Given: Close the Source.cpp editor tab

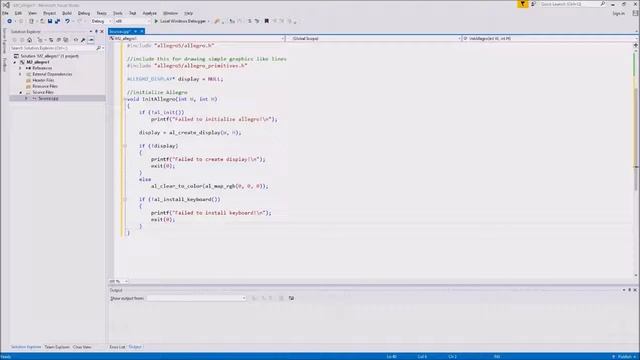Looking at the screenshot, I should pyautogui.click(x=142, y=31).
